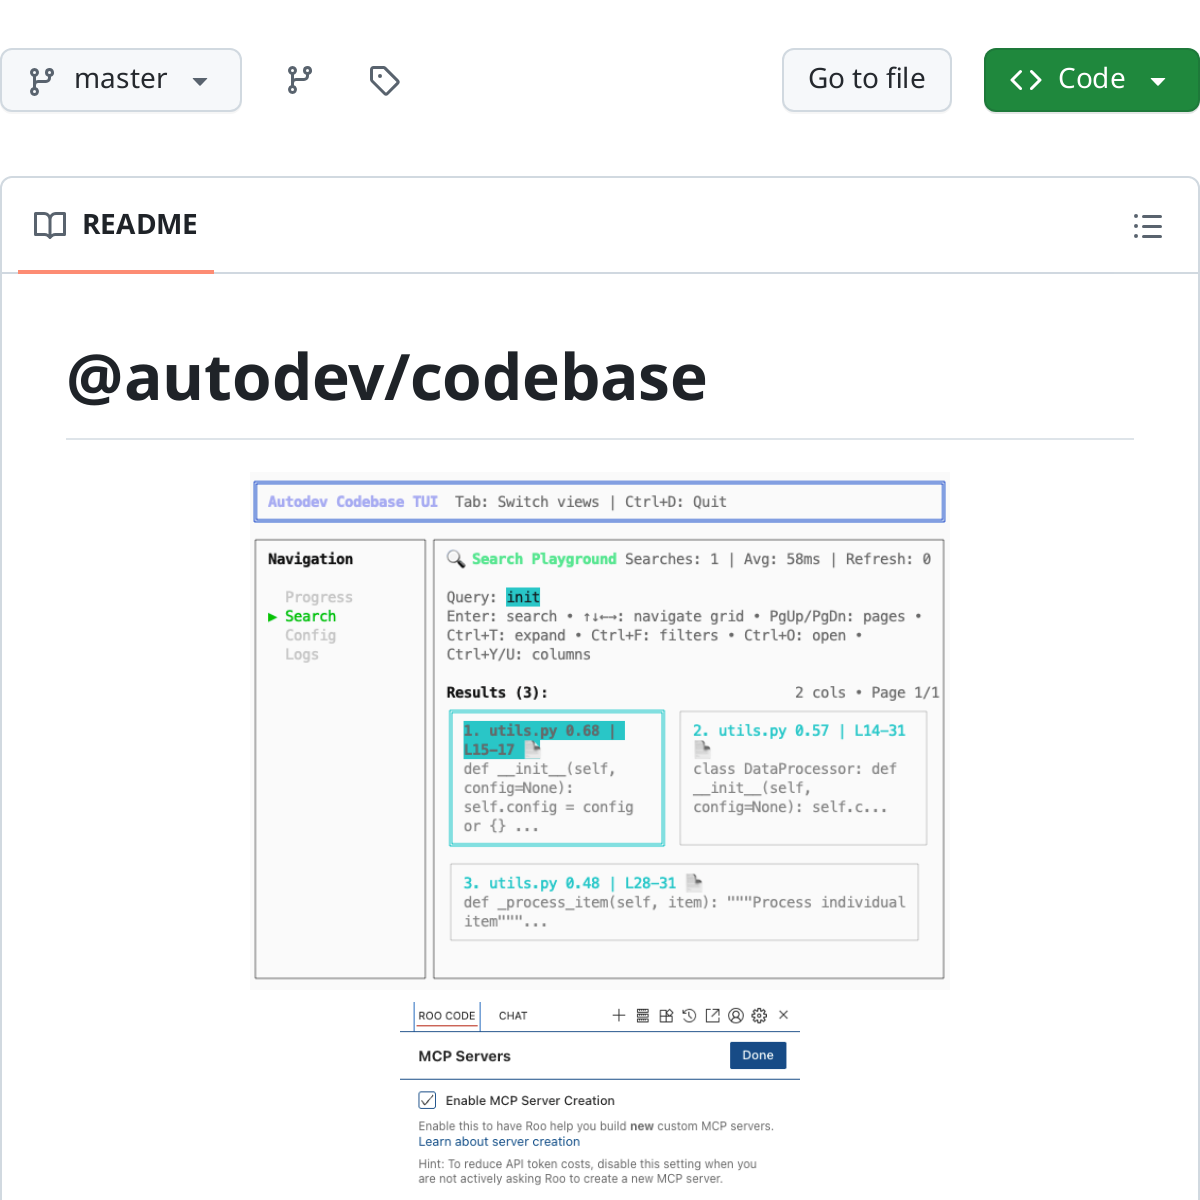Start a new chat in Roo Code
1200x1200 pixels.
pos(619,1015)
